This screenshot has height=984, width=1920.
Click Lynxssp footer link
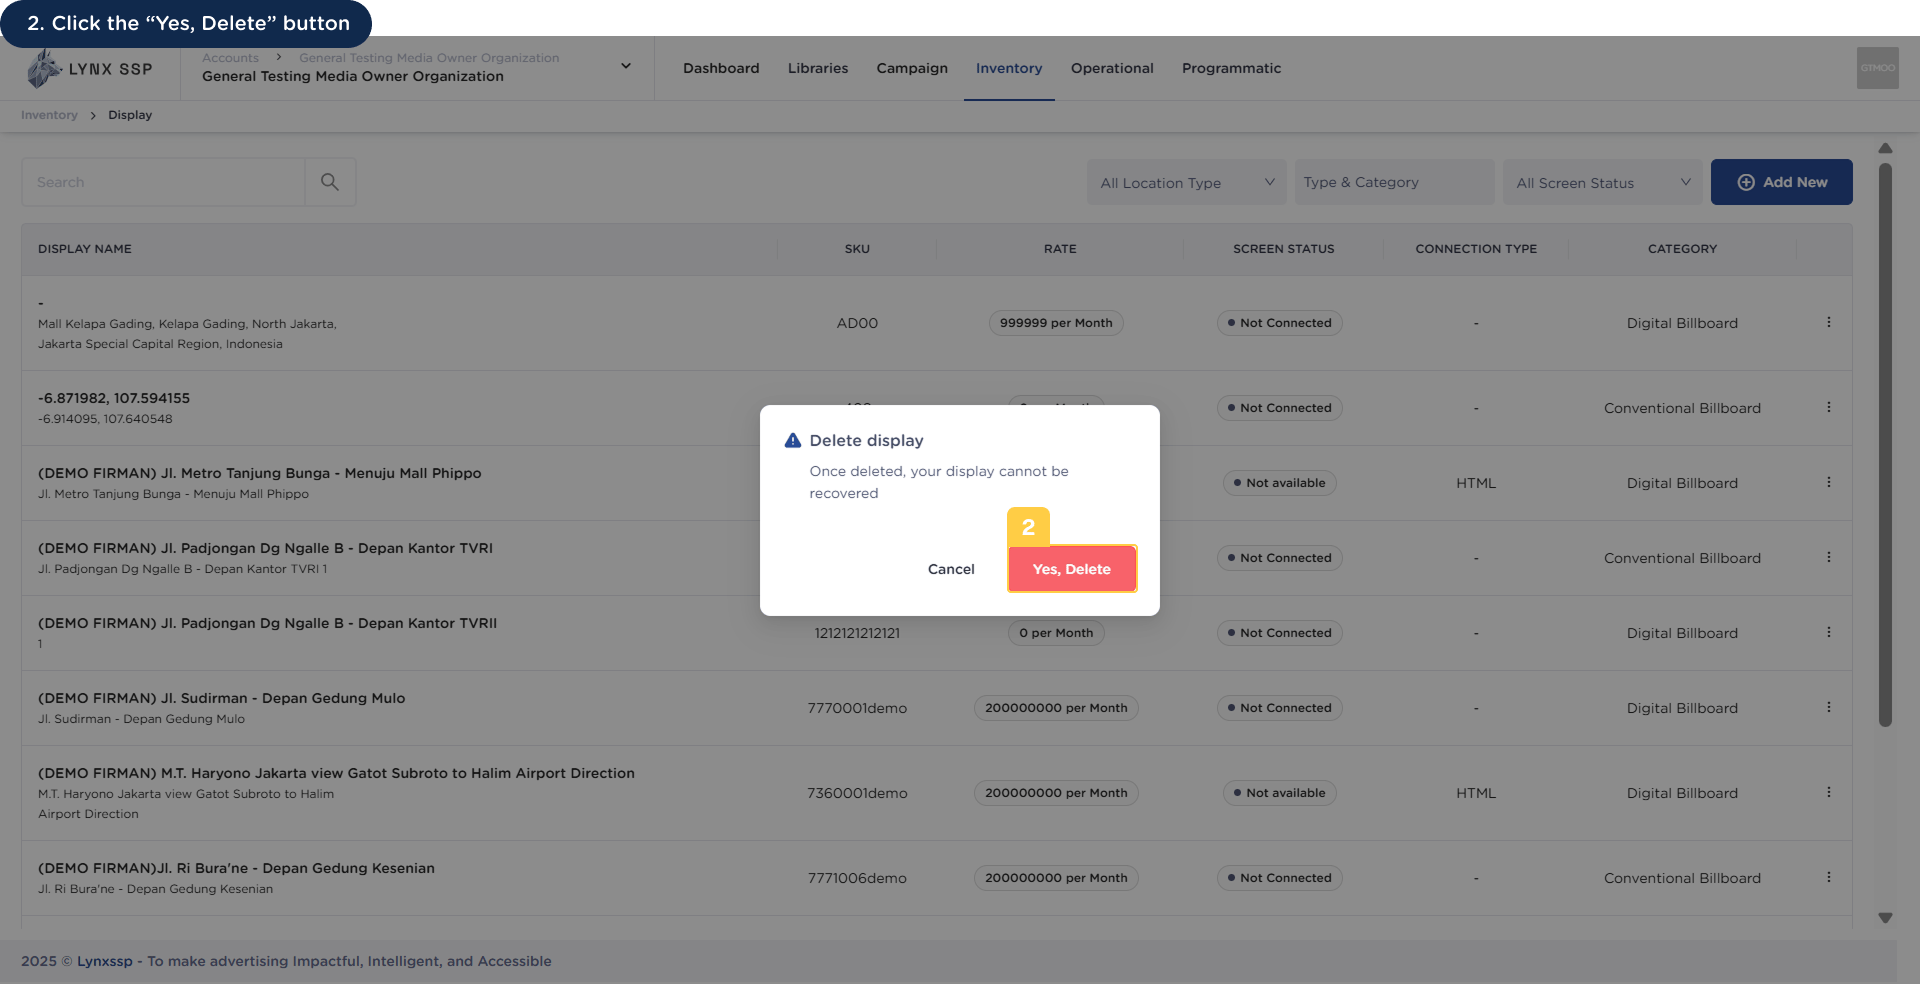tap(105, 961)
